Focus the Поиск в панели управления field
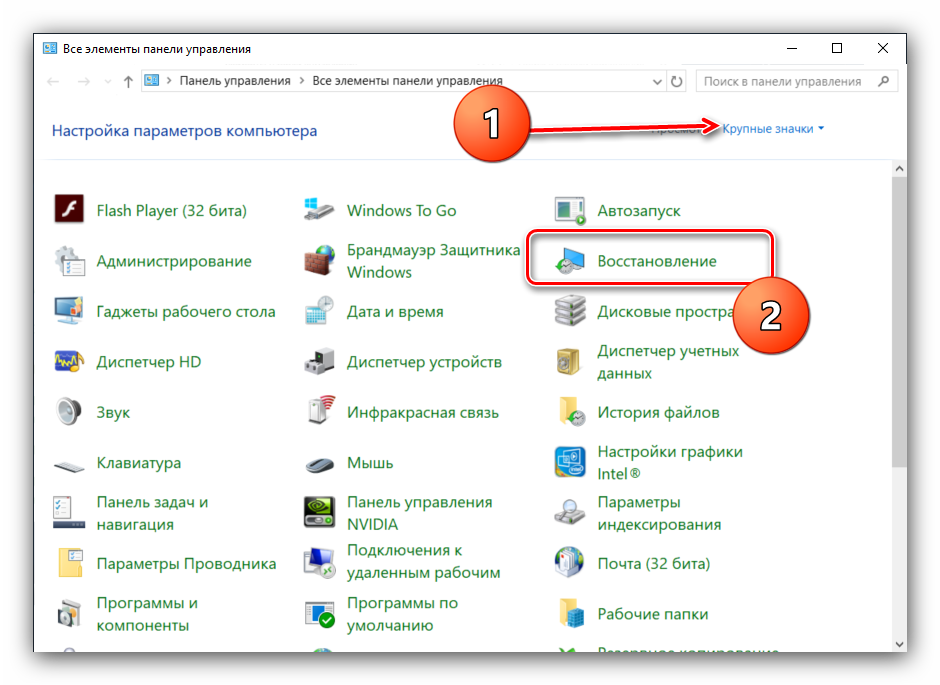Image resolution: width=940 pixels, height=685 pixels. [797, 81]
